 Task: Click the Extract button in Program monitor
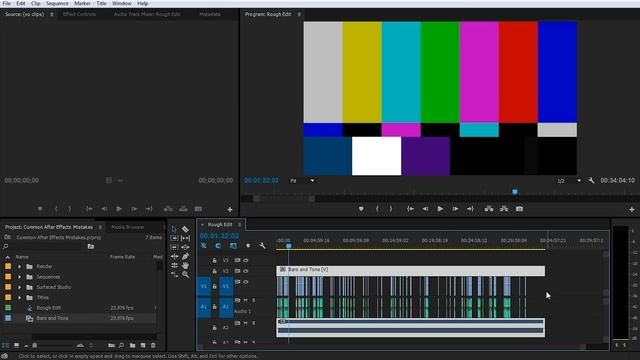click(504, 209)
